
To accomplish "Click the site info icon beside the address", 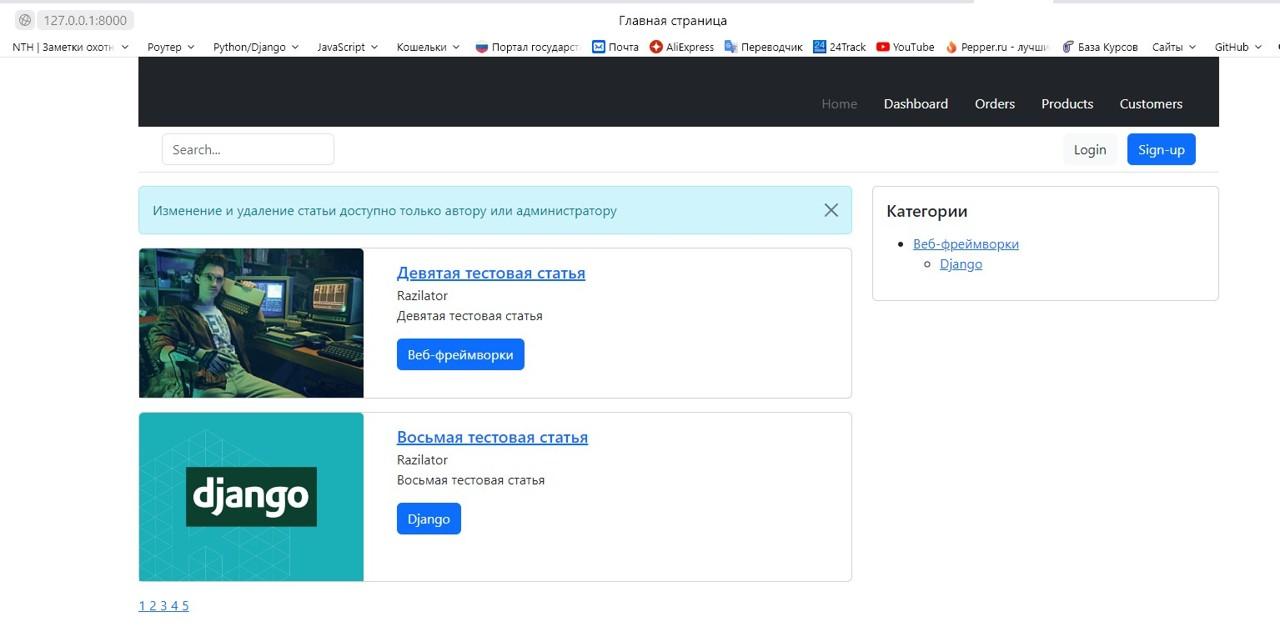I will coord(25,20).
